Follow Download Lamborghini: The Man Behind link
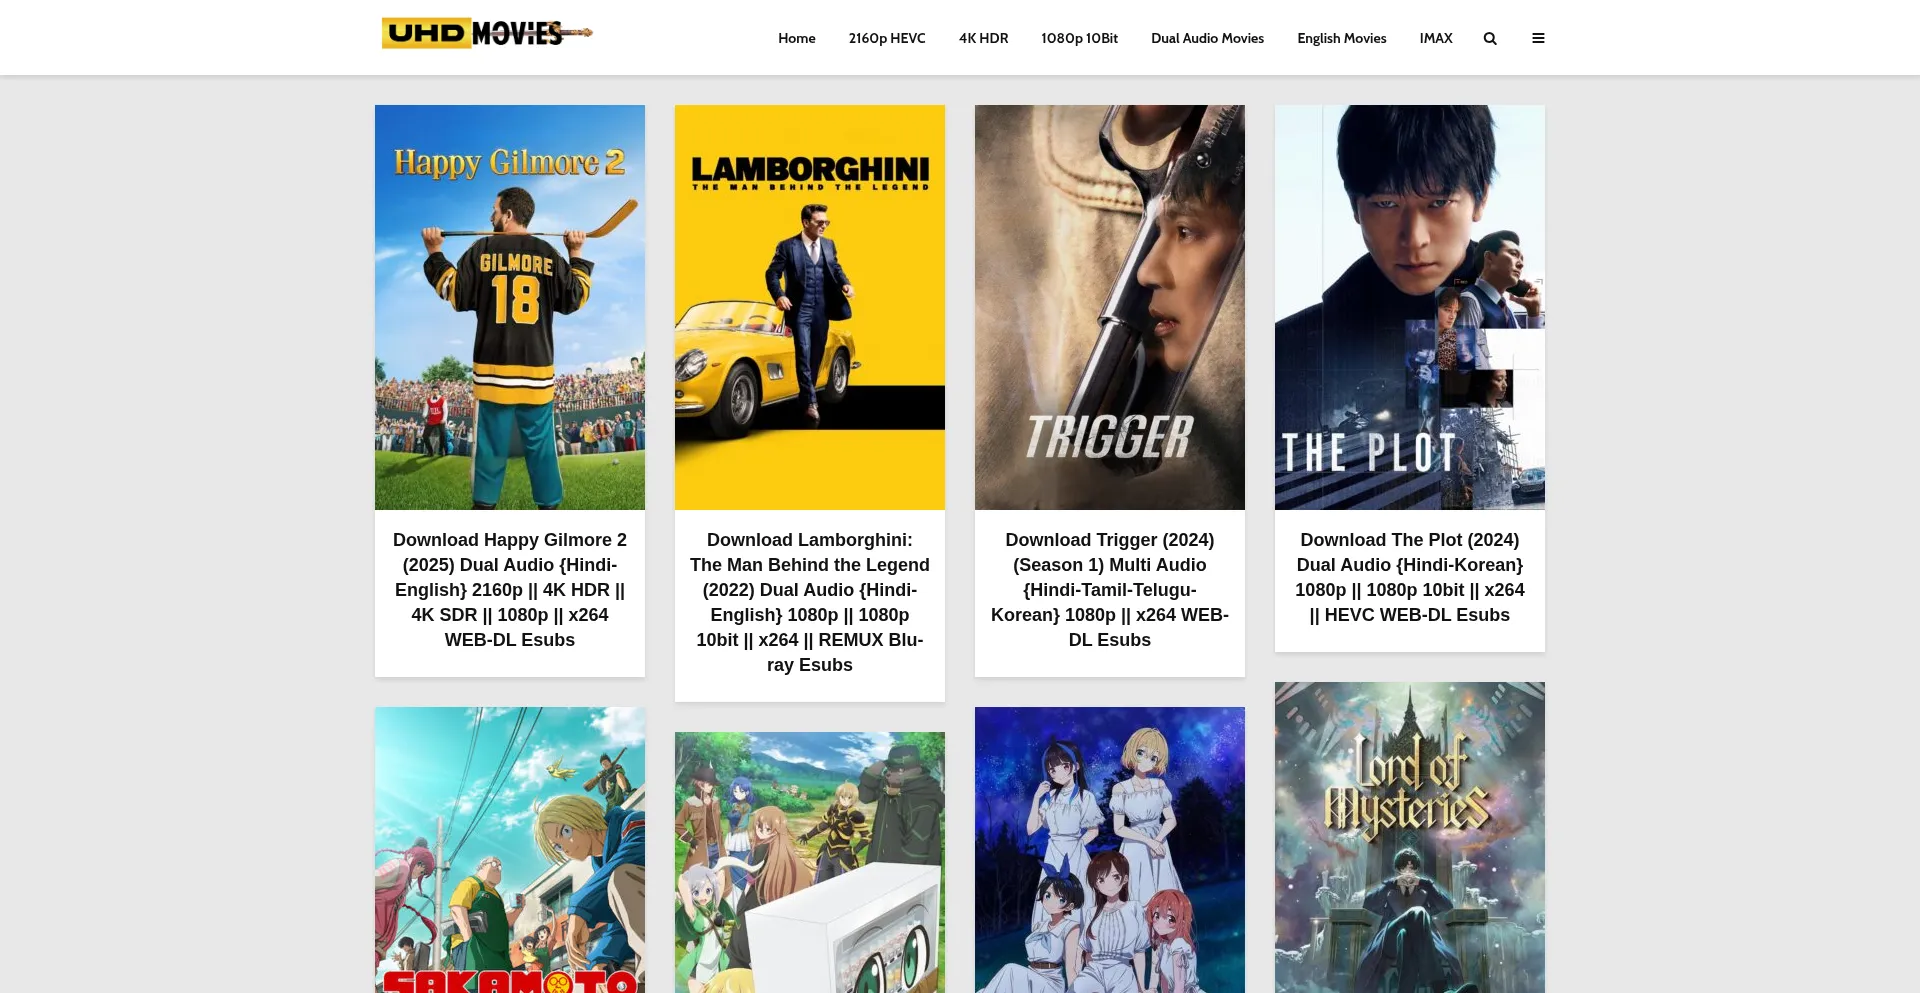The image size is (1920, 993). 810,602
